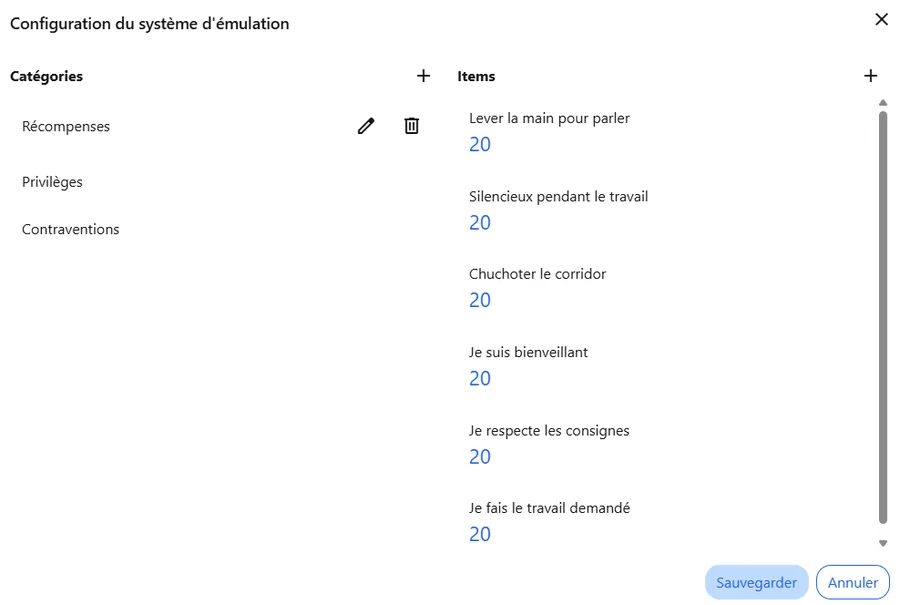900x605 pixels.
Task: Select item Chuchoter le corridor
Action: [537, 274]
